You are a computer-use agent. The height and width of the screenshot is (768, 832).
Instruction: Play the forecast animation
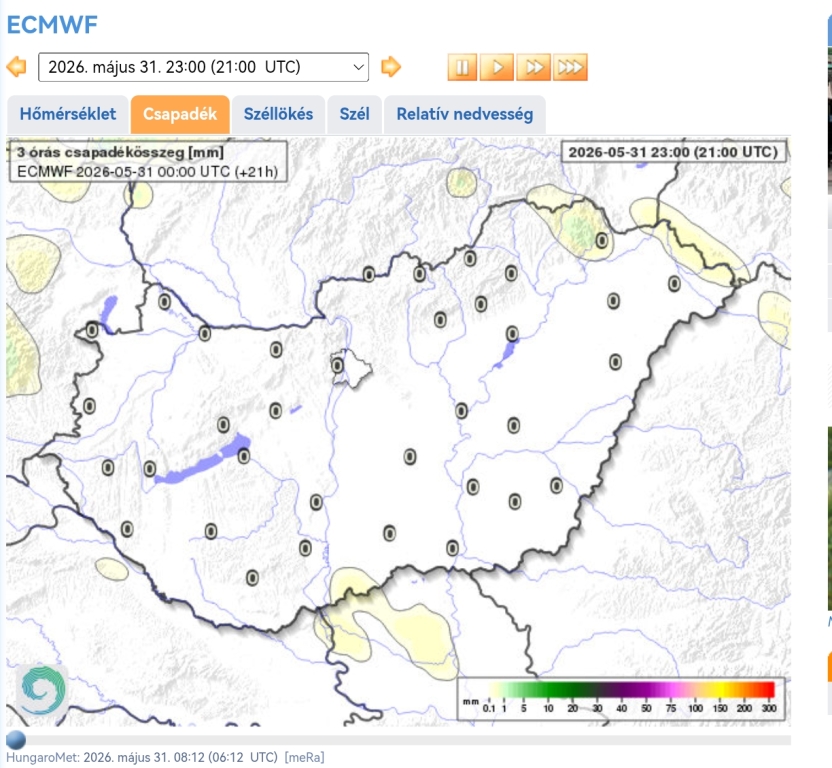pyautogui.click(x=497, y=67)
